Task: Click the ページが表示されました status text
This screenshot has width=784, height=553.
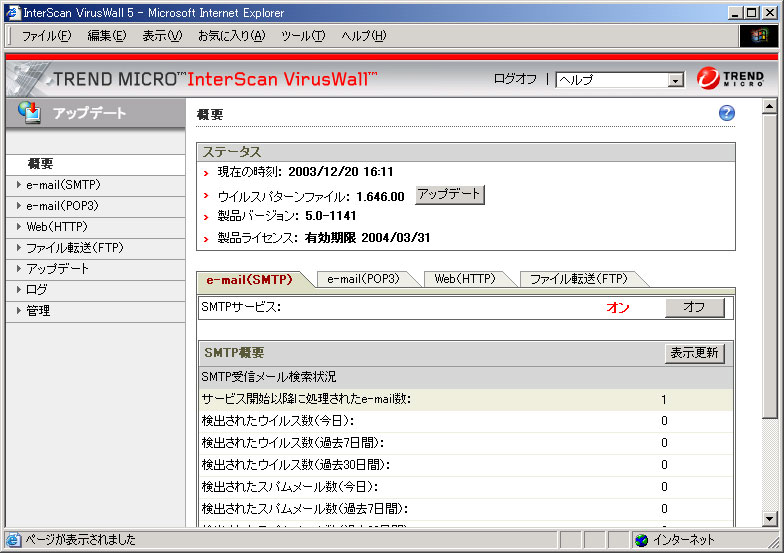Action: [x=80, y=540]
